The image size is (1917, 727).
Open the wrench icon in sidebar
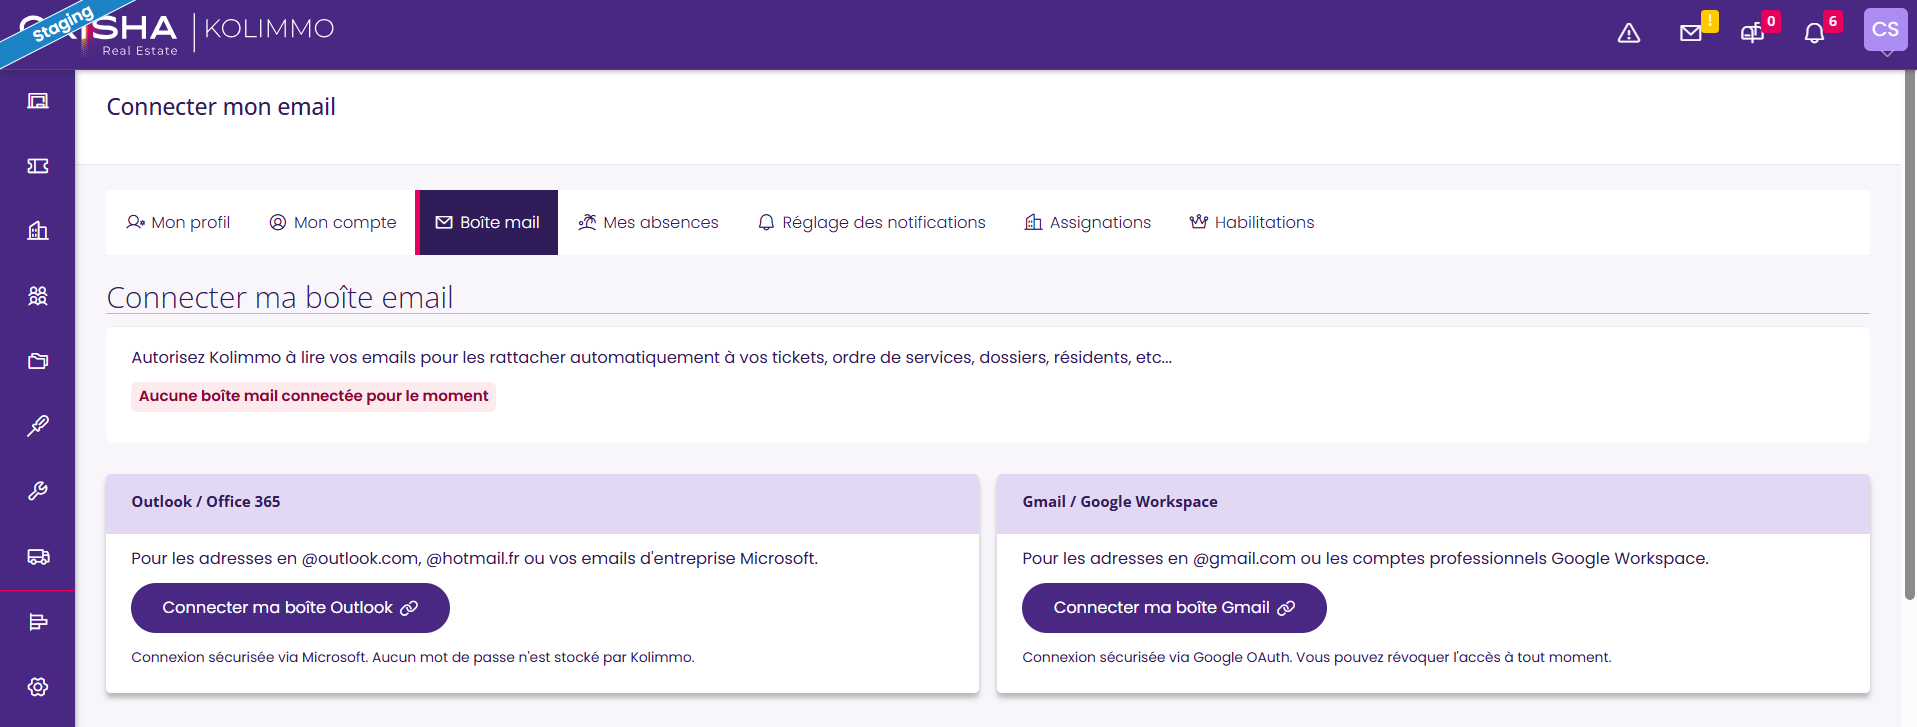click(x=38, y=491)
